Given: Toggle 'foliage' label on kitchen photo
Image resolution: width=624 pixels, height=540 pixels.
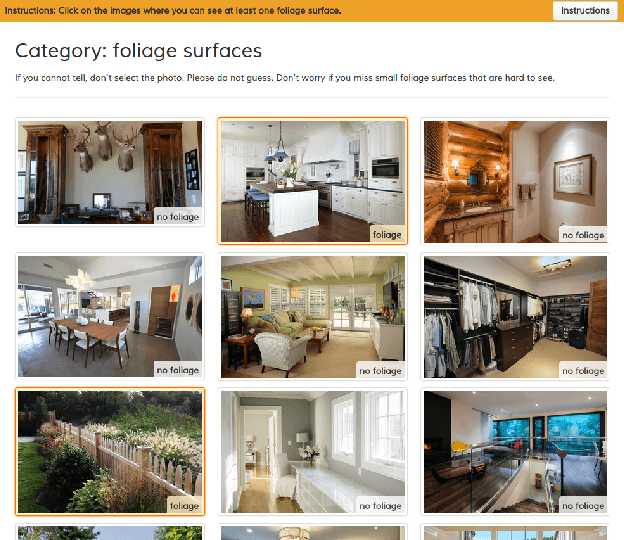Looking at the screenshot, I should point(387,235).
